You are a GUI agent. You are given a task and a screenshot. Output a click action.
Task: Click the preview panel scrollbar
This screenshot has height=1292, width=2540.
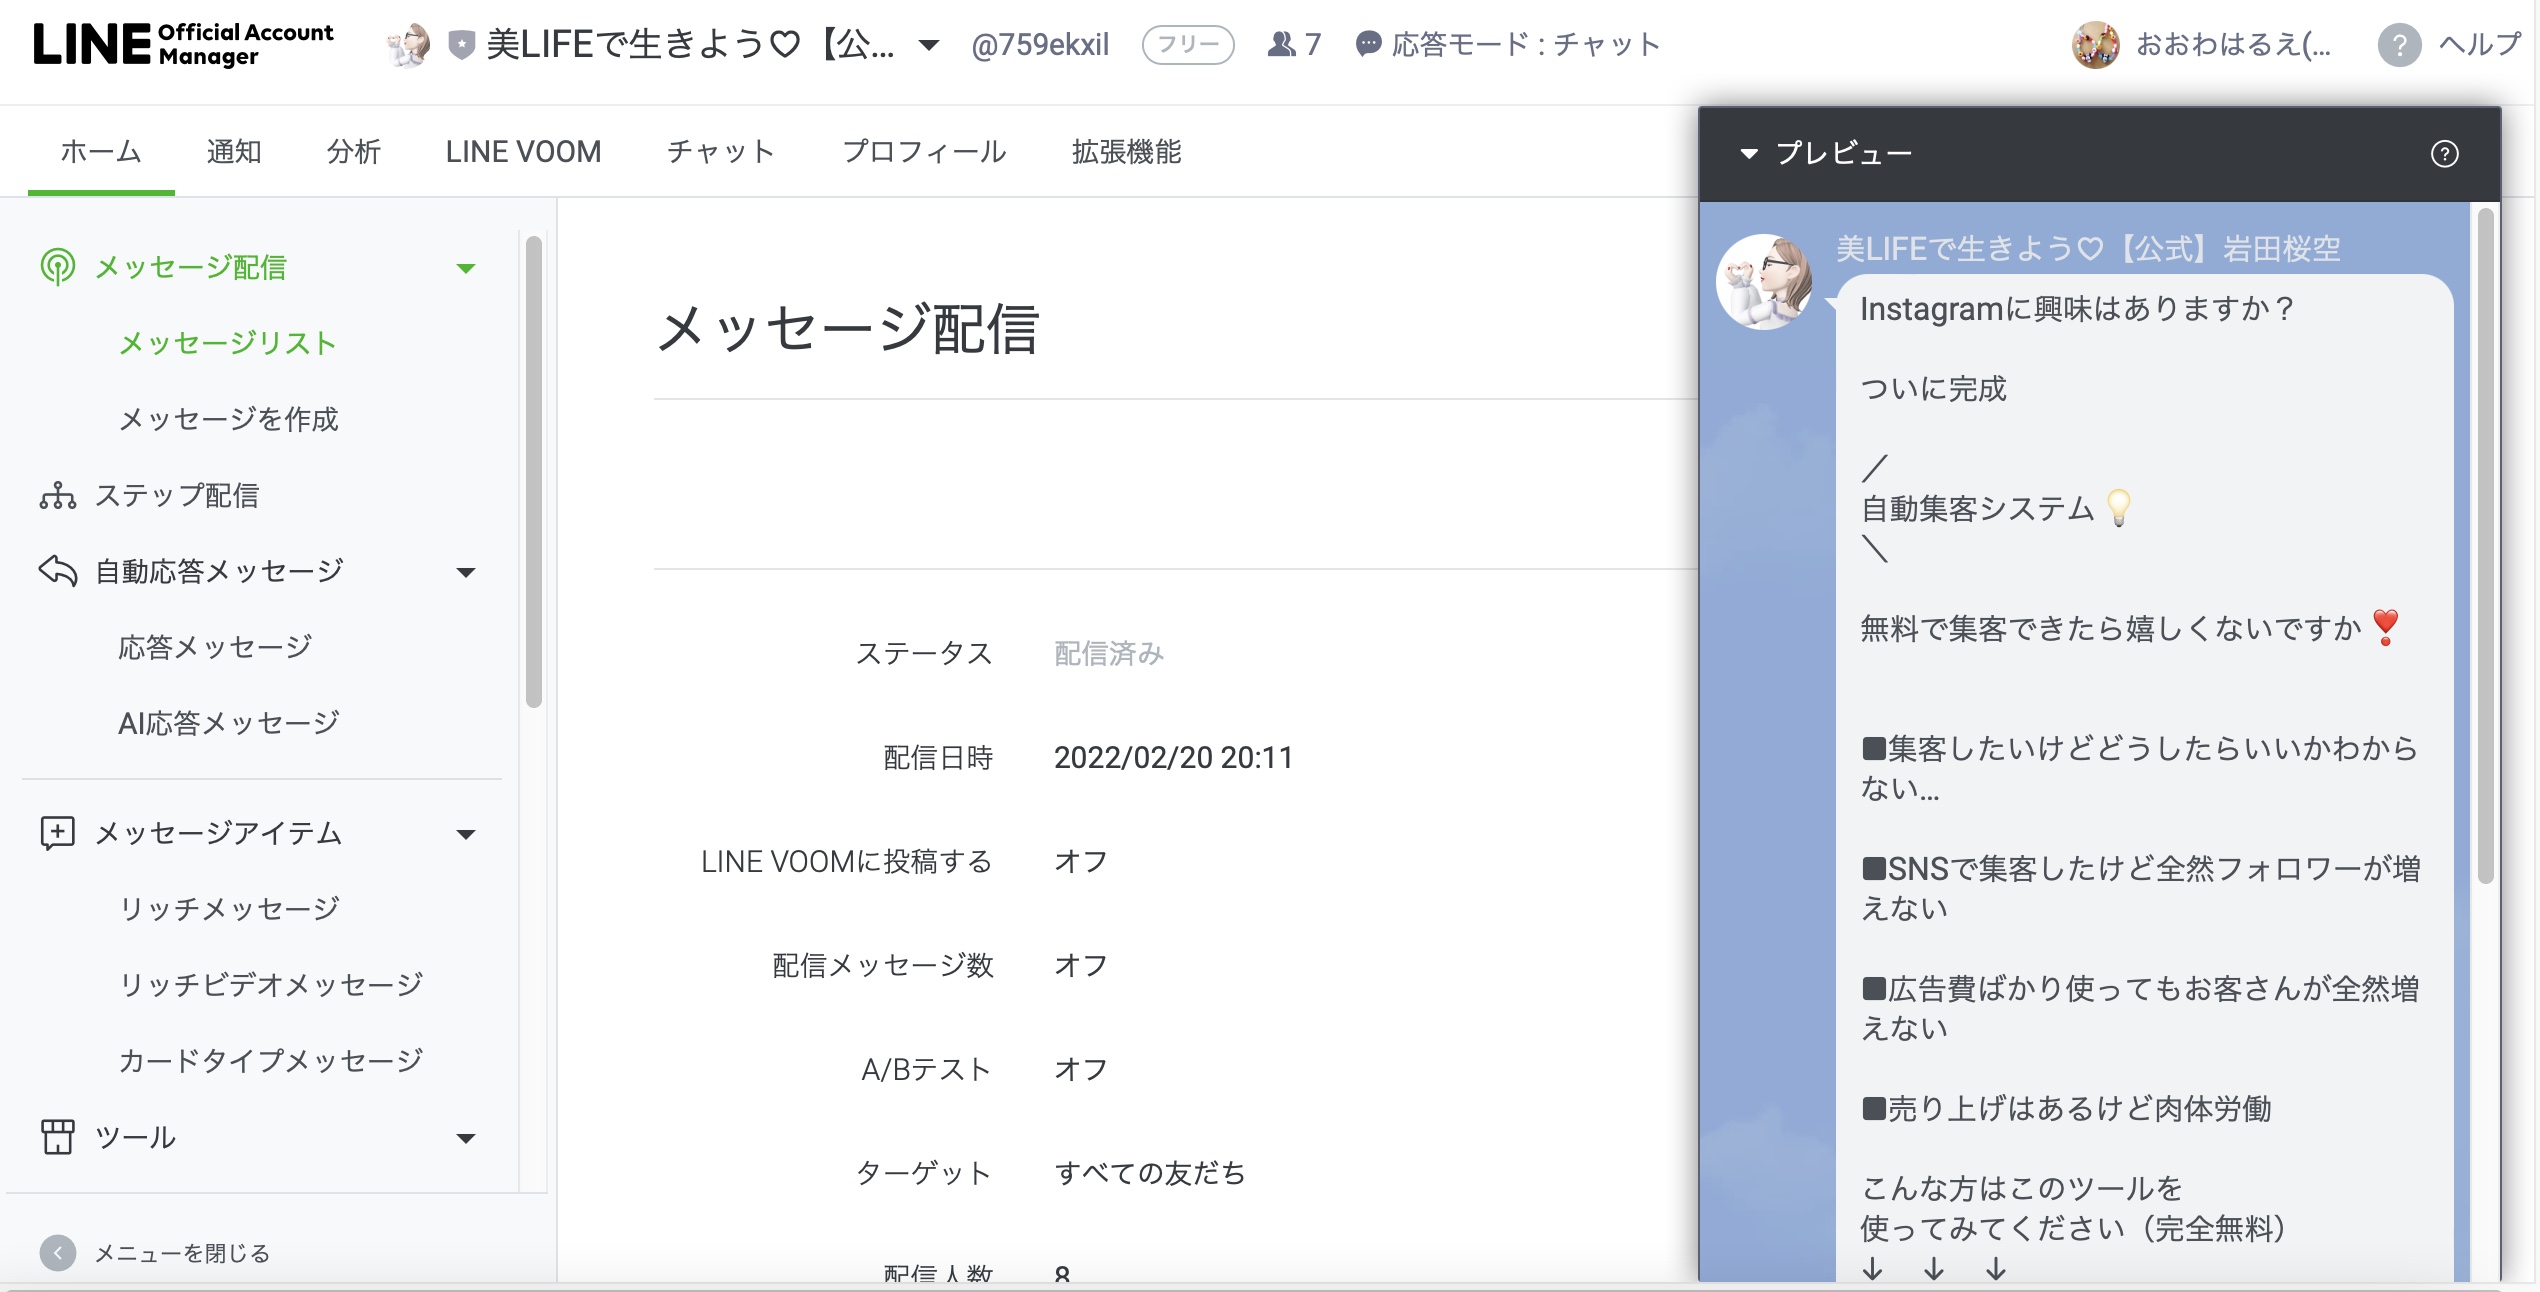(x=2485, y=546)
